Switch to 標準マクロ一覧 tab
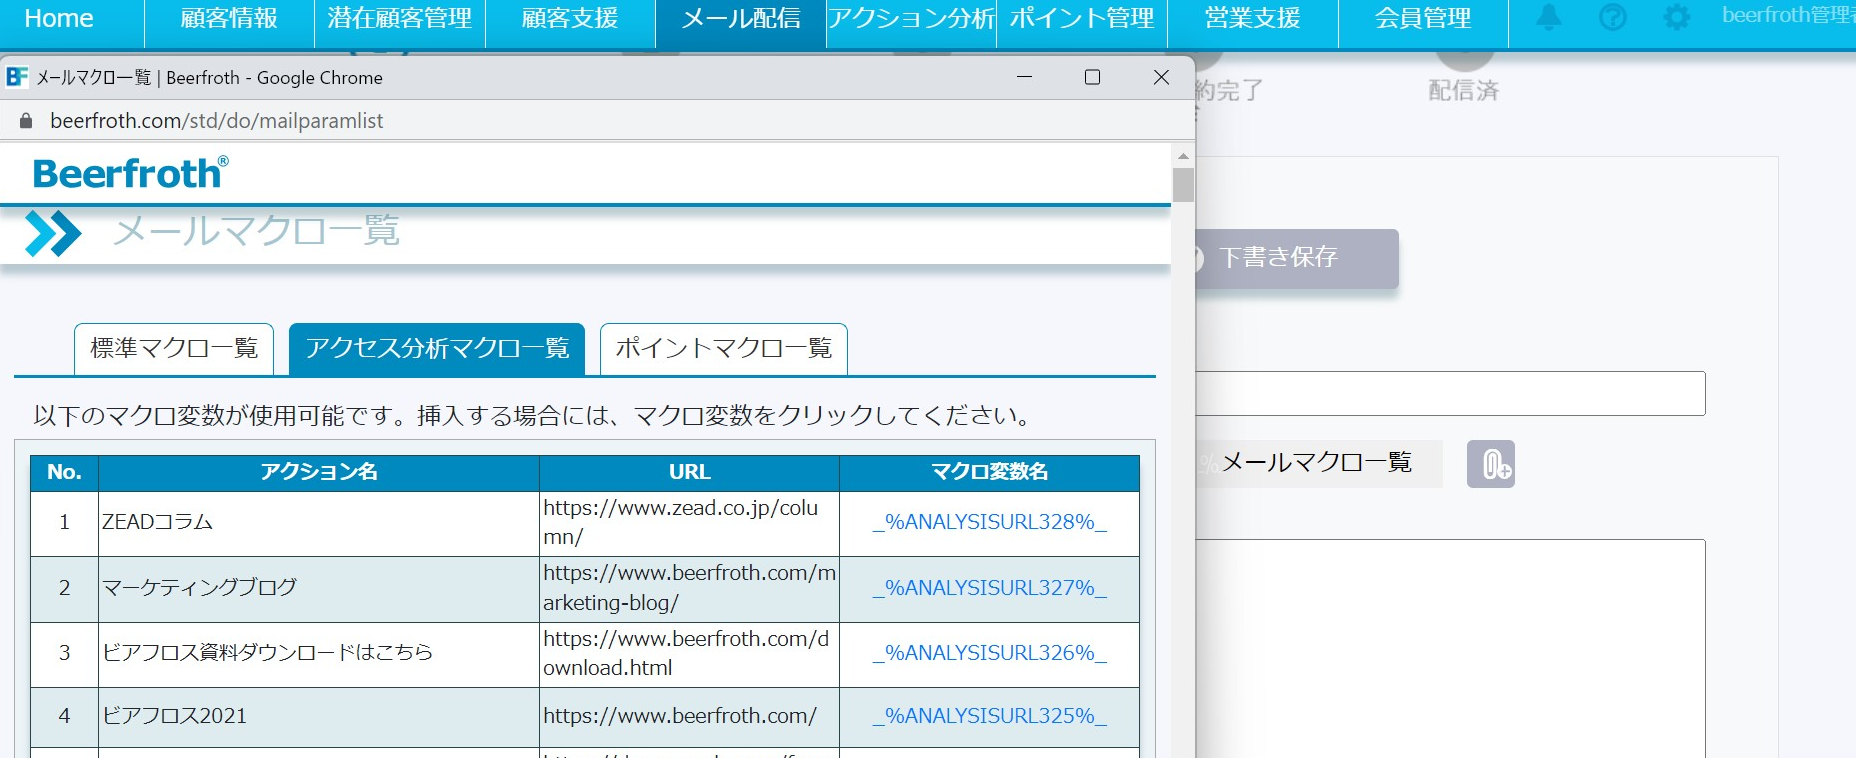 174,348
